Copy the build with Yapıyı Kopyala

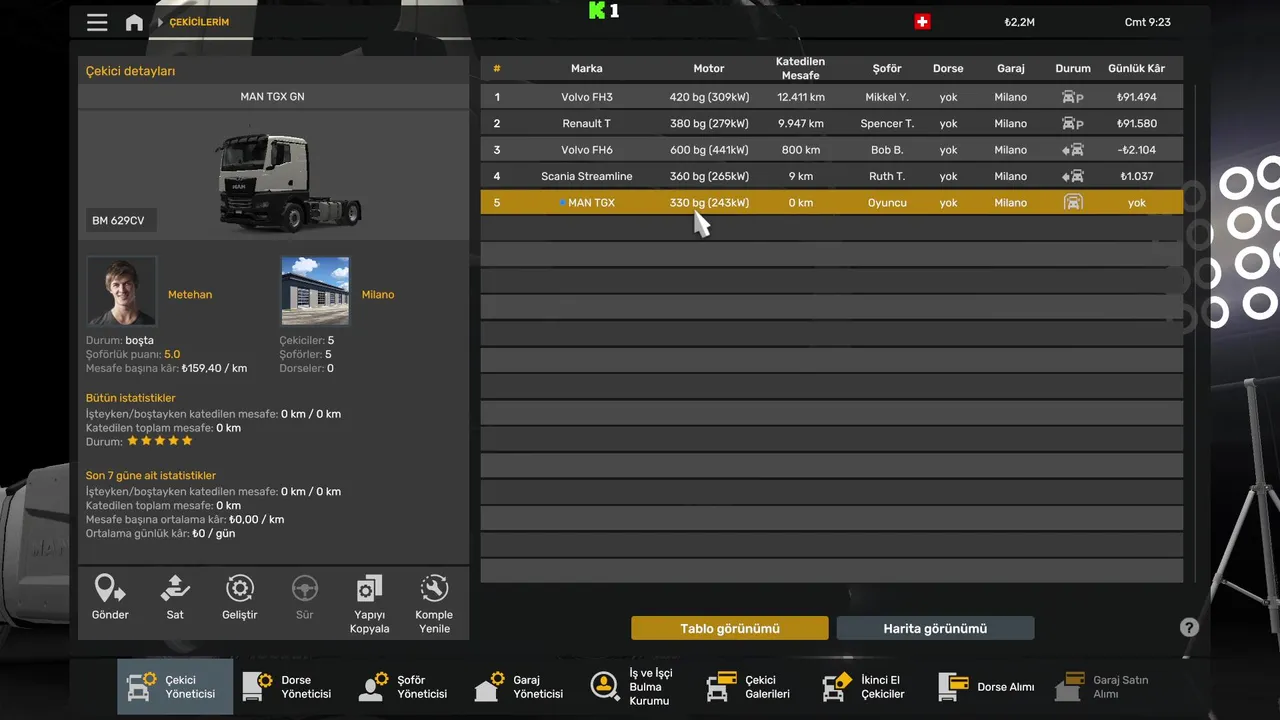click(369, 605)
